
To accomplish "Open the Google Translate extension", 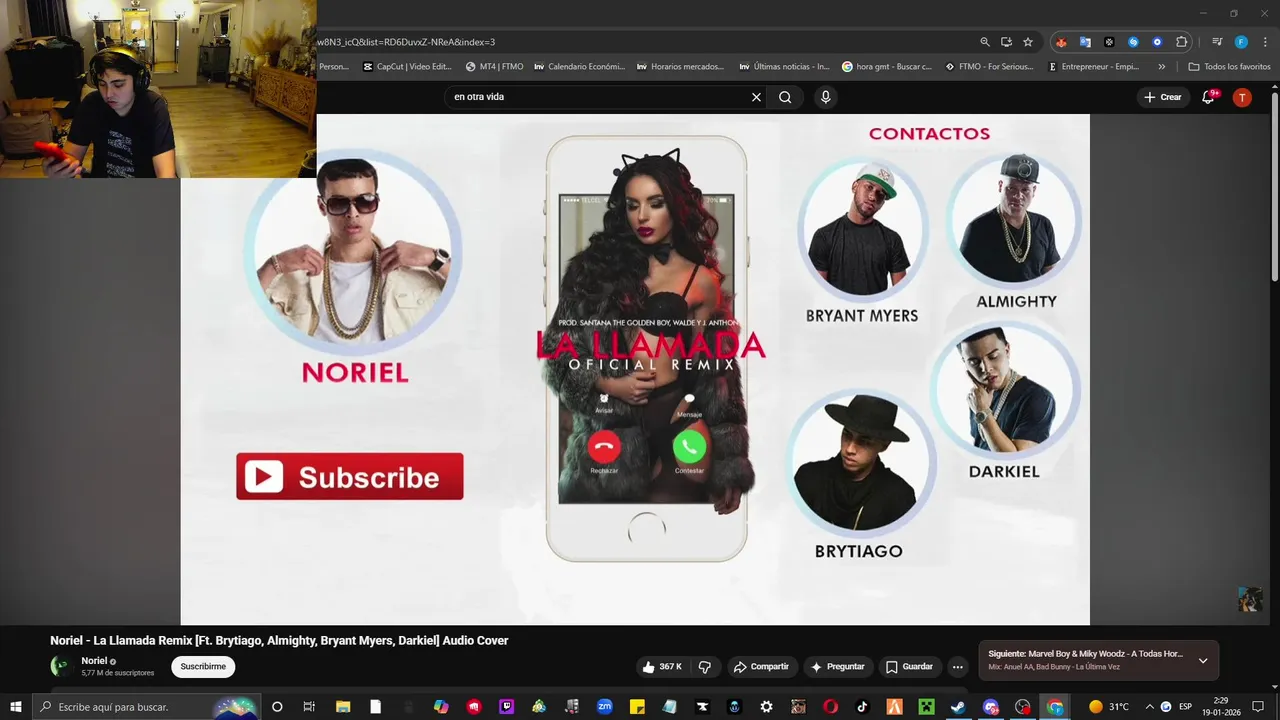I will tap(1085, 42).
